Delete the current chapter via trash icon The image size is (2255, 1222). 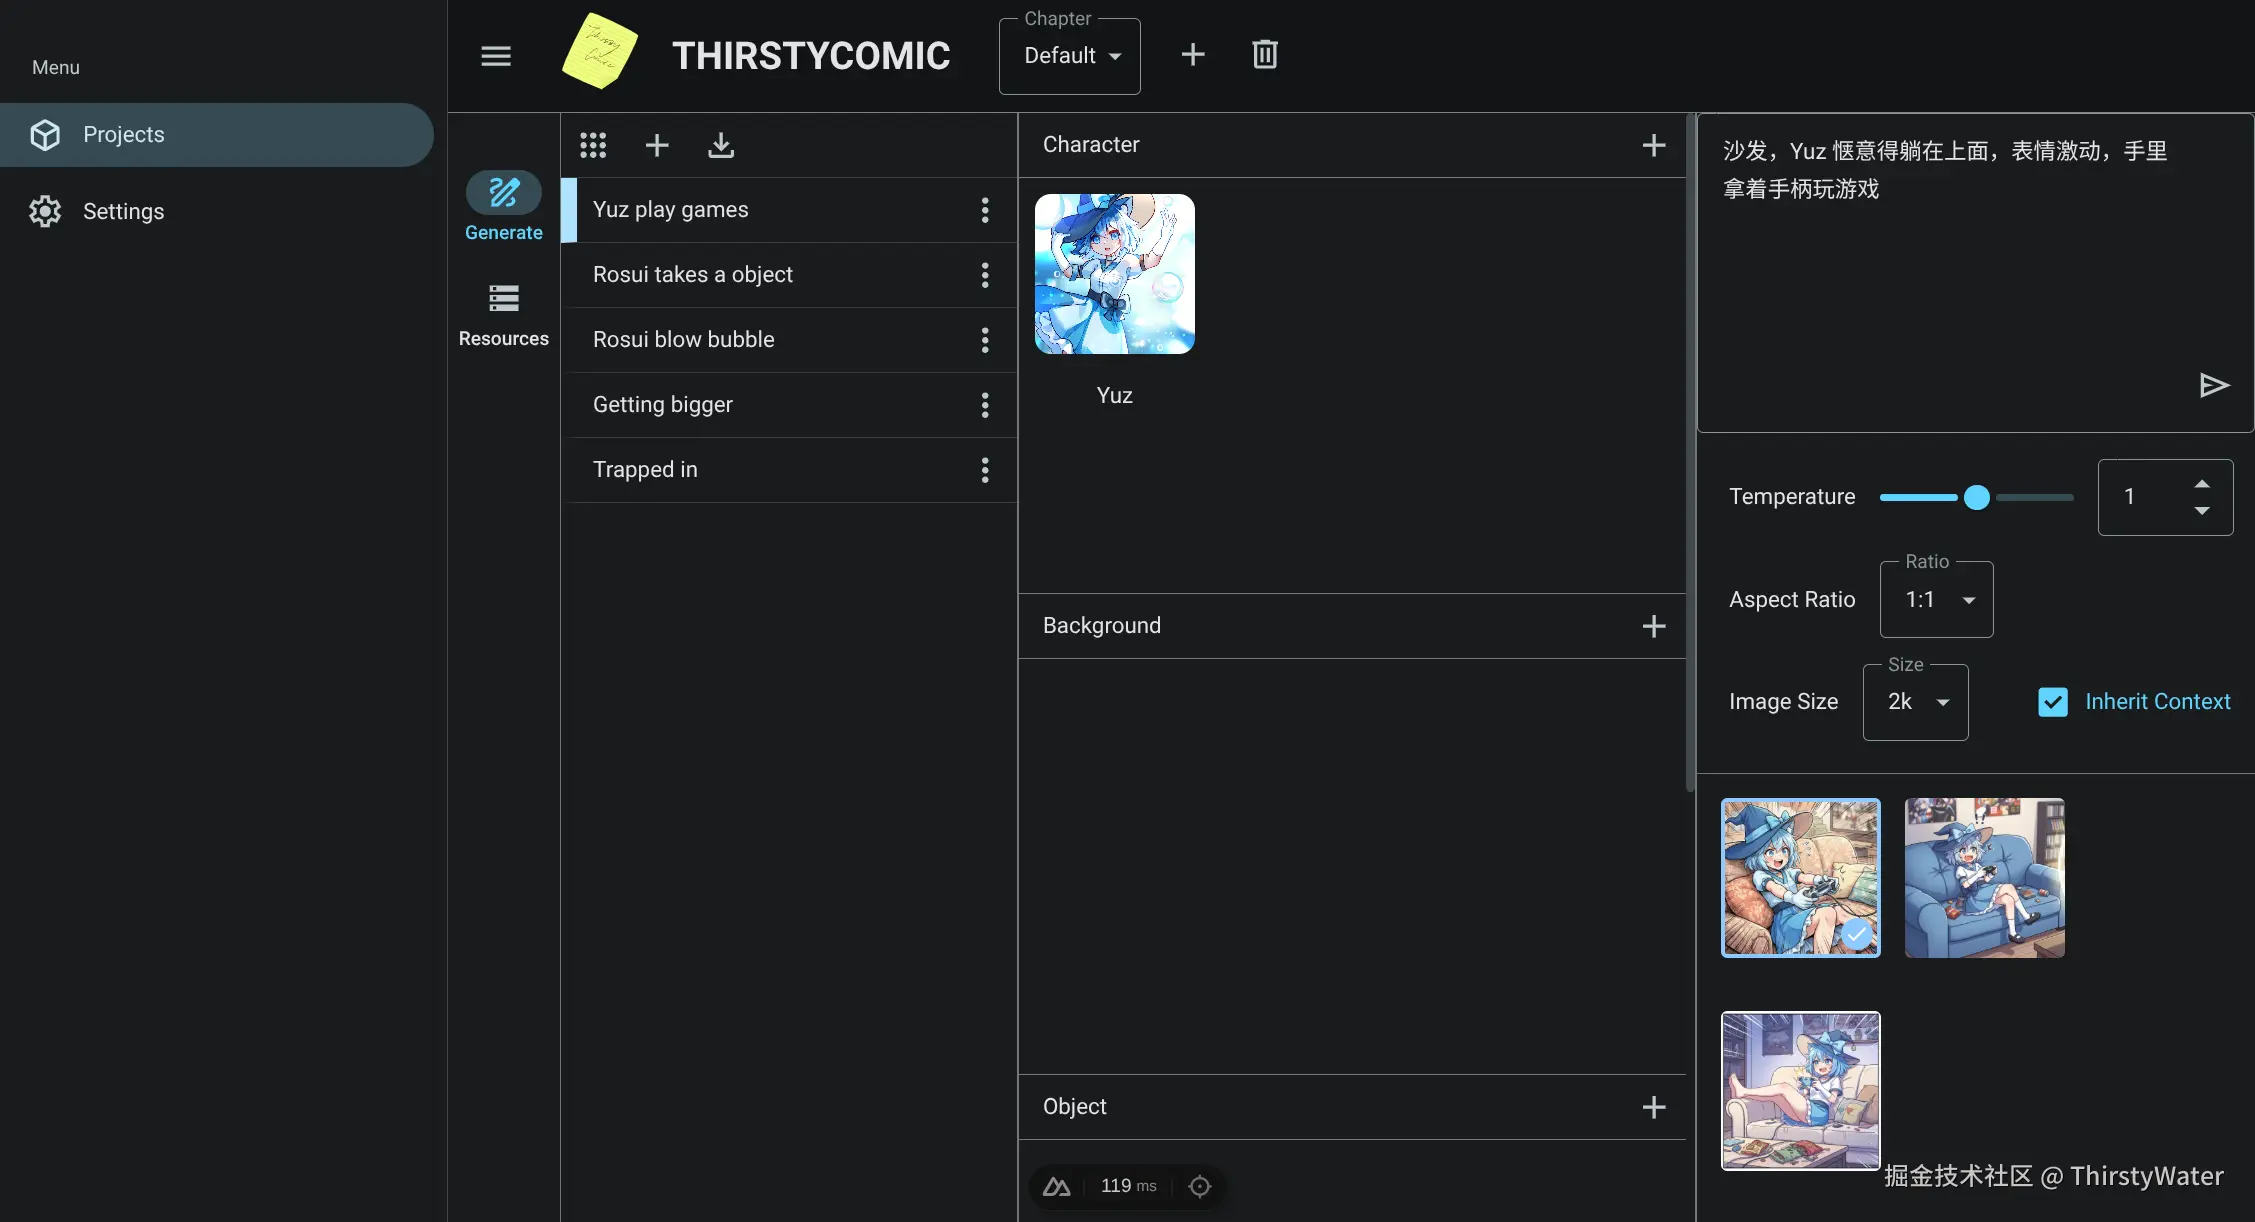pos(1264,54)
